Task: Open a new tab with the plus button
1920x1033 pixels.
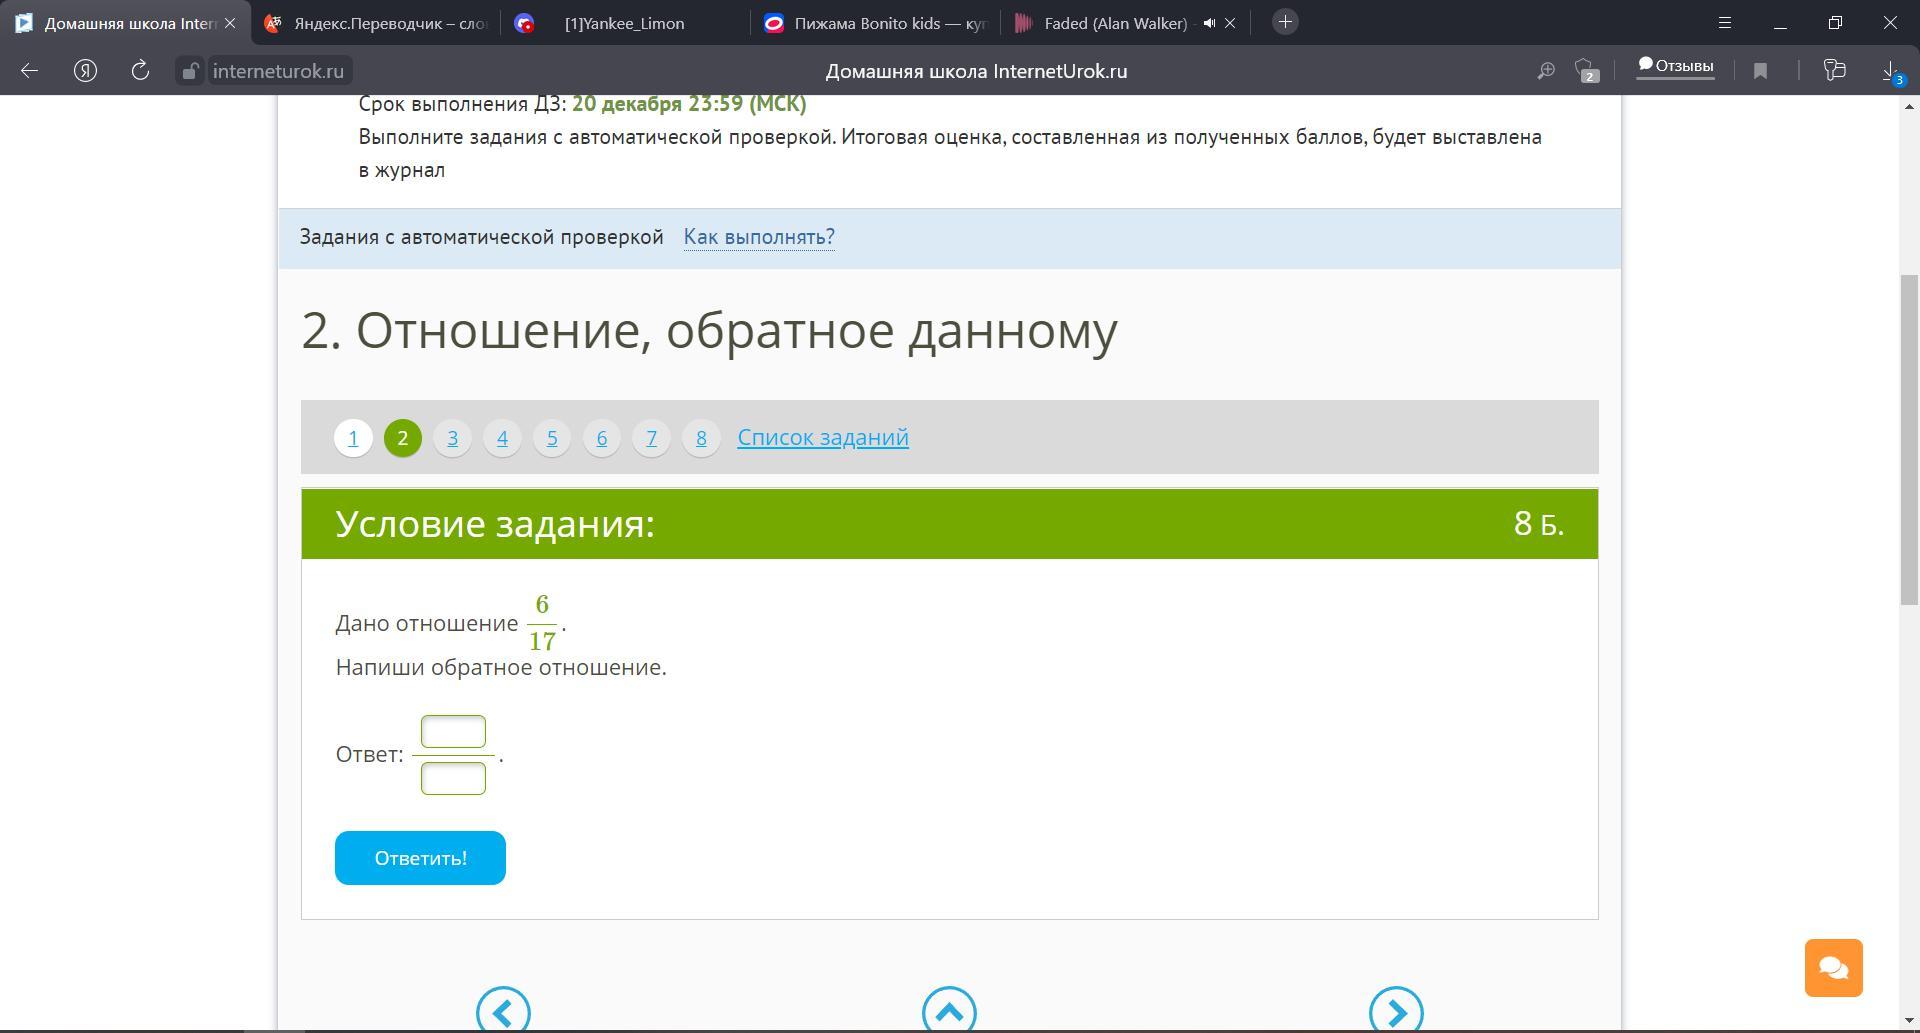Action: pyautogui.click(x=1285, y=22)
